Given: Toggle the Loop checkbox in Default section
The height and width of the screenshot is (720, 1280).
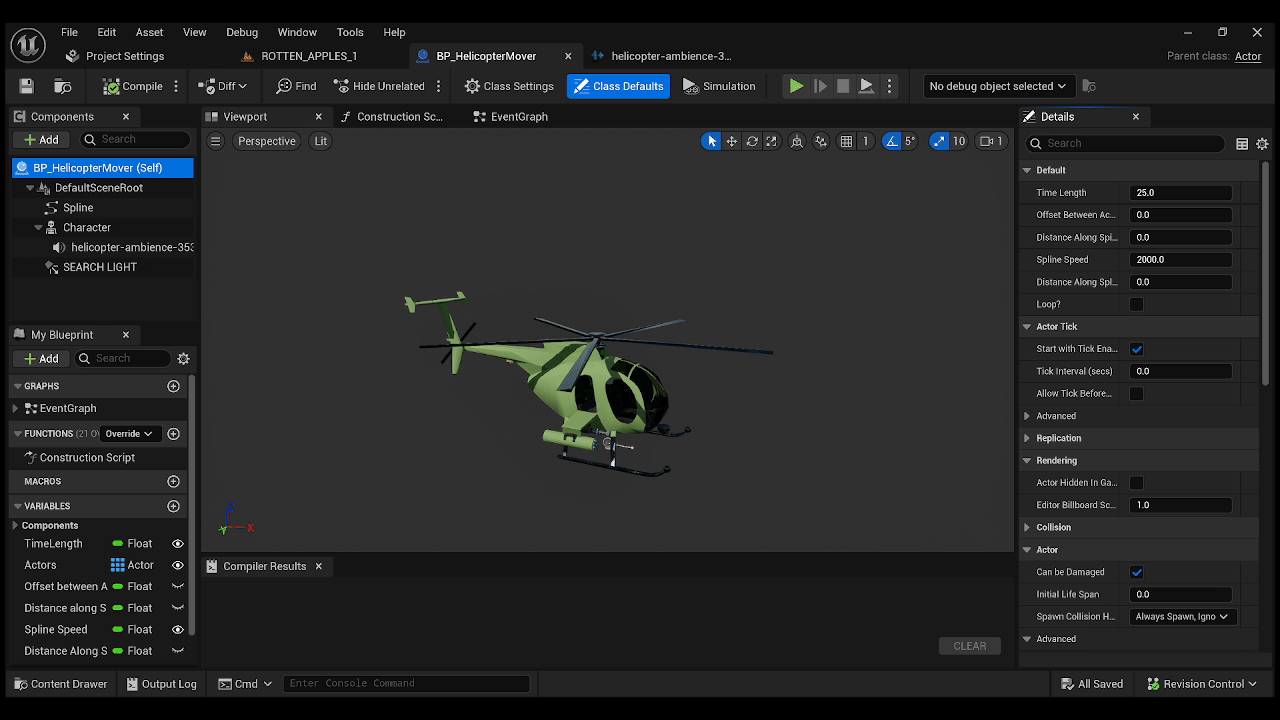Looking at the screenshot, I should click(x=1137, y=304).
